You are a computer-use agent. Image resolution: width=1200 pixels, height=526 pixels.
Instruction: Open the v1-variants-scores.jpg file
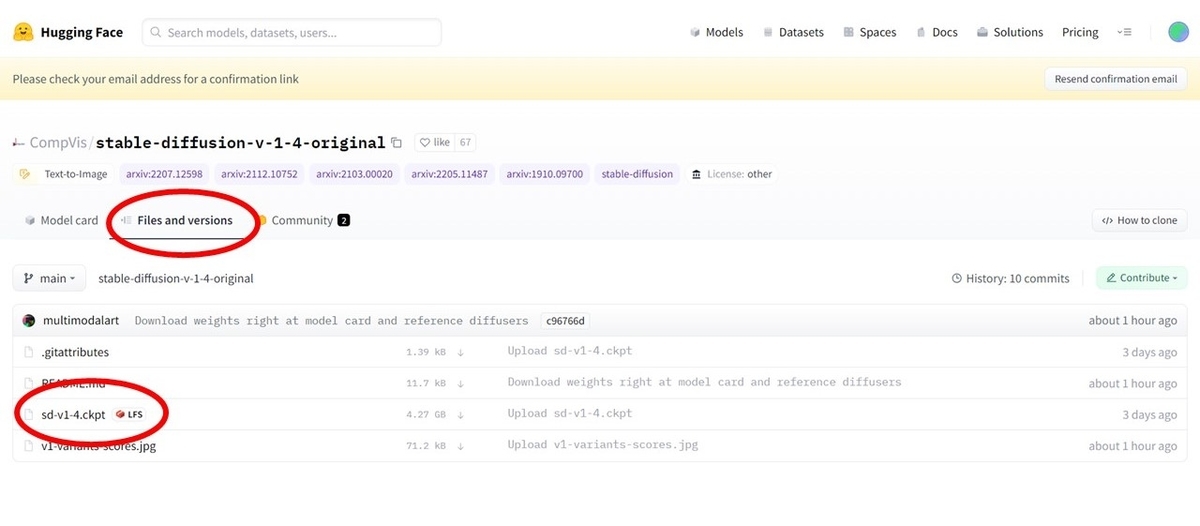pyautogui.click(x=98, y=446)
